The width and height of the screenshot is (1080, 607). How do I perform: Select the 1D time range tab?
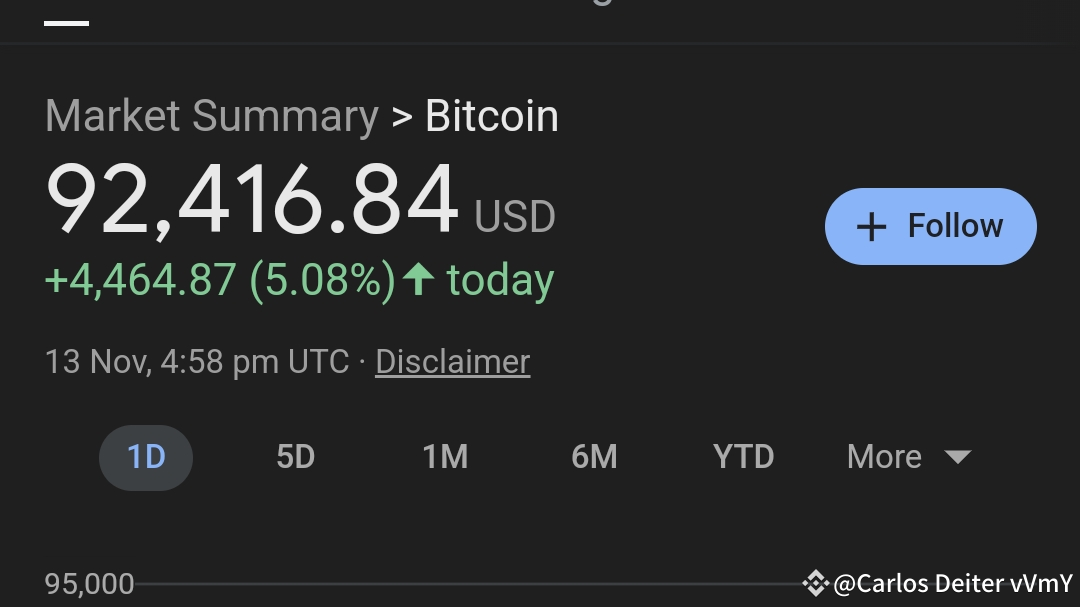[146, 457]
